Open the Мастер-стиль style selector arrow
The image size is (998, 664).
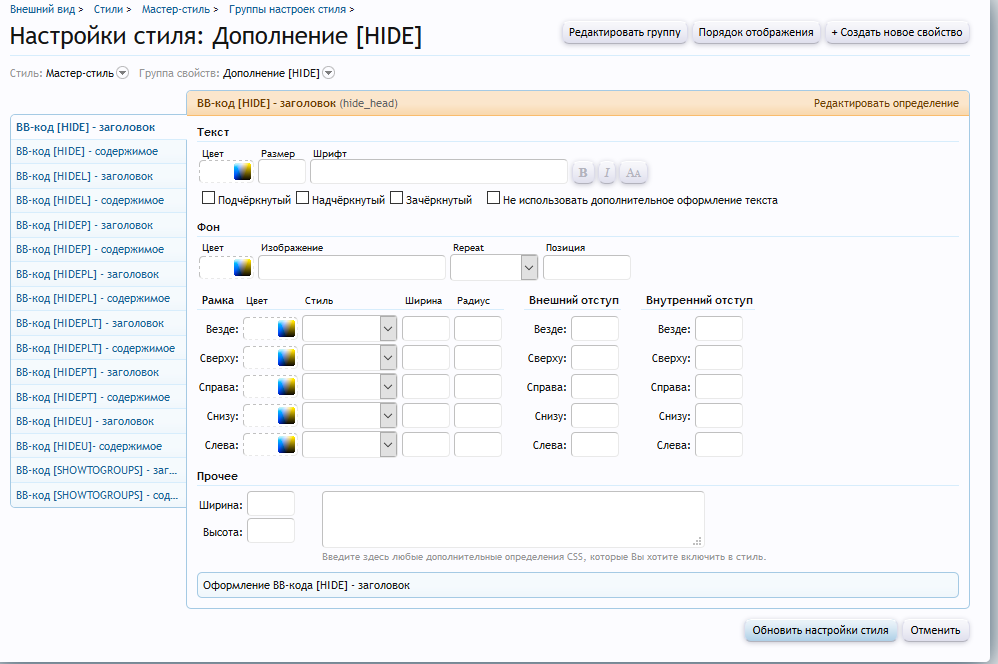(123, 73)
